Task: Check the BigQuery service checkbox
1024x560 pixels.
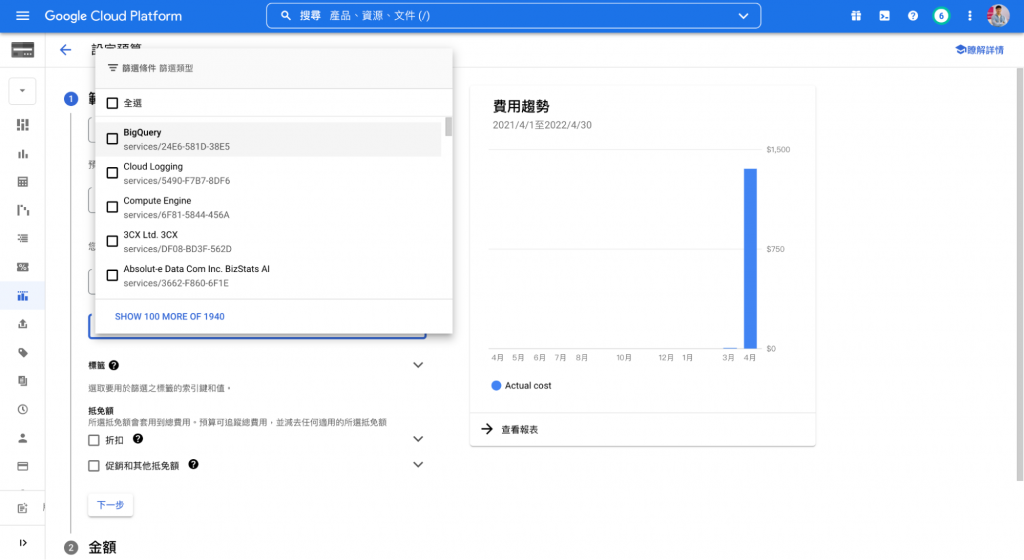Action: pyautogui.click(x=112, y=139)
